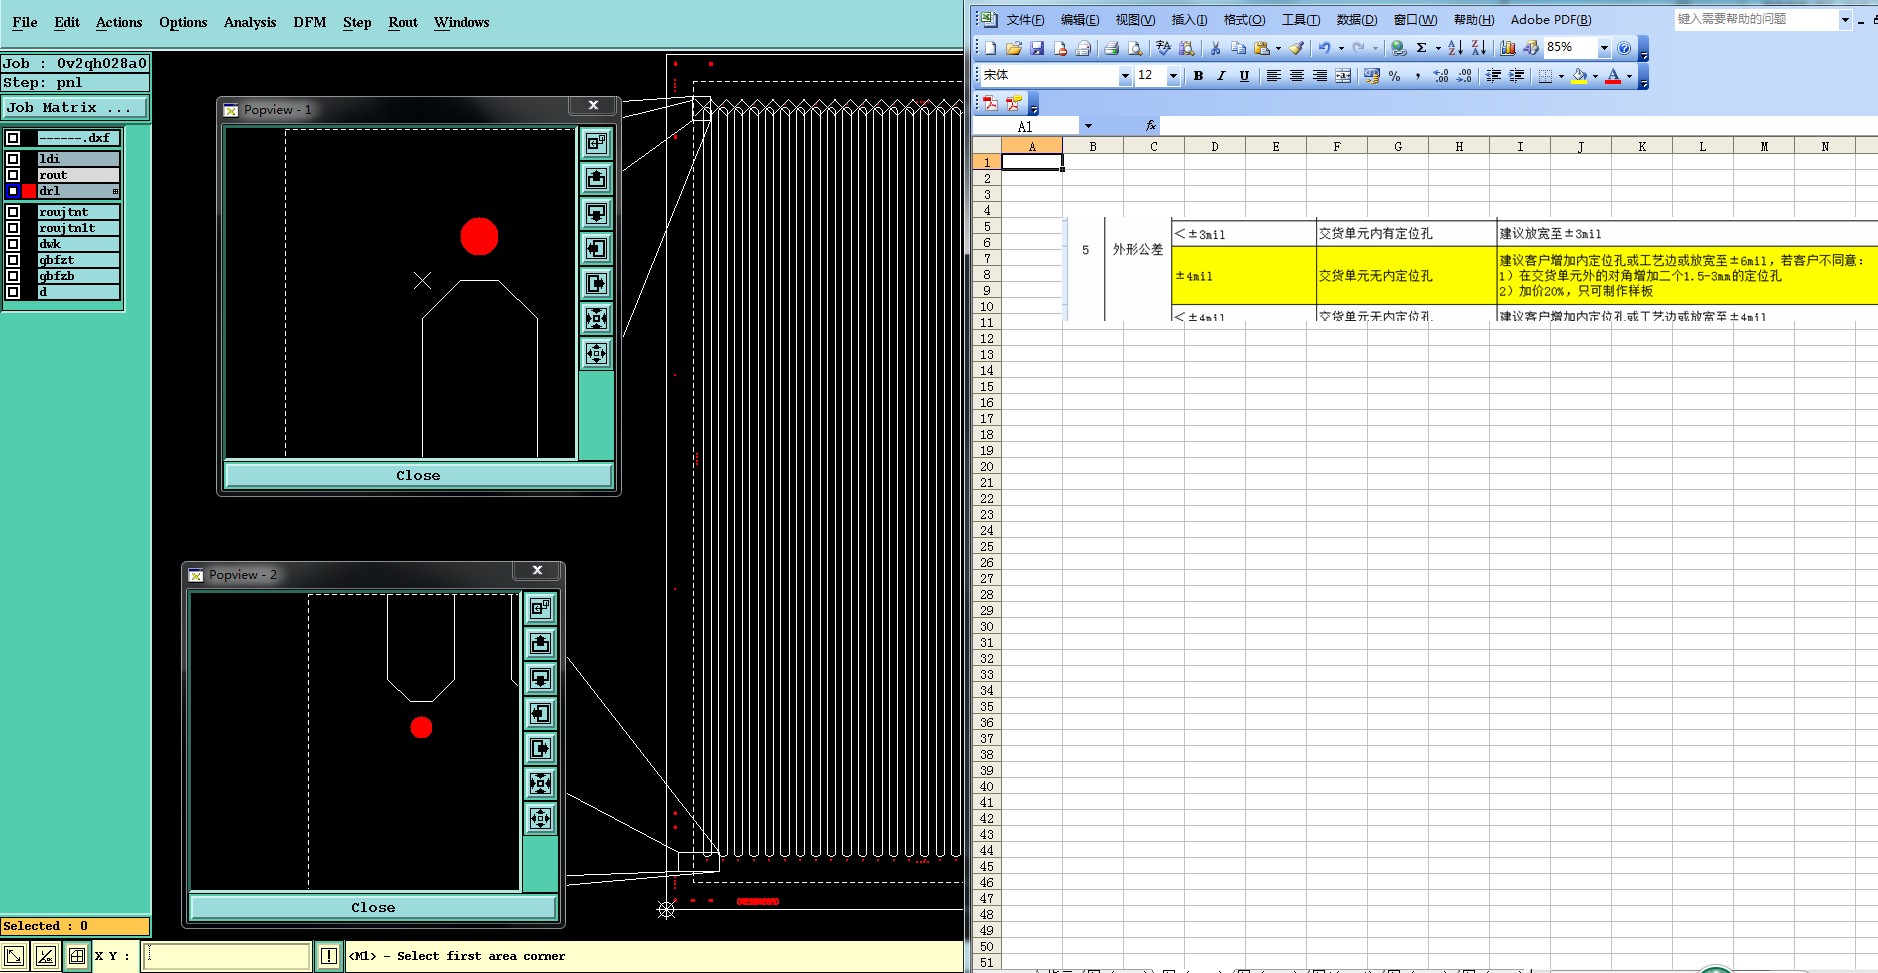Open the DFM menu
Viewport: 1878px width, 973px height.
[x=310, y=22]
